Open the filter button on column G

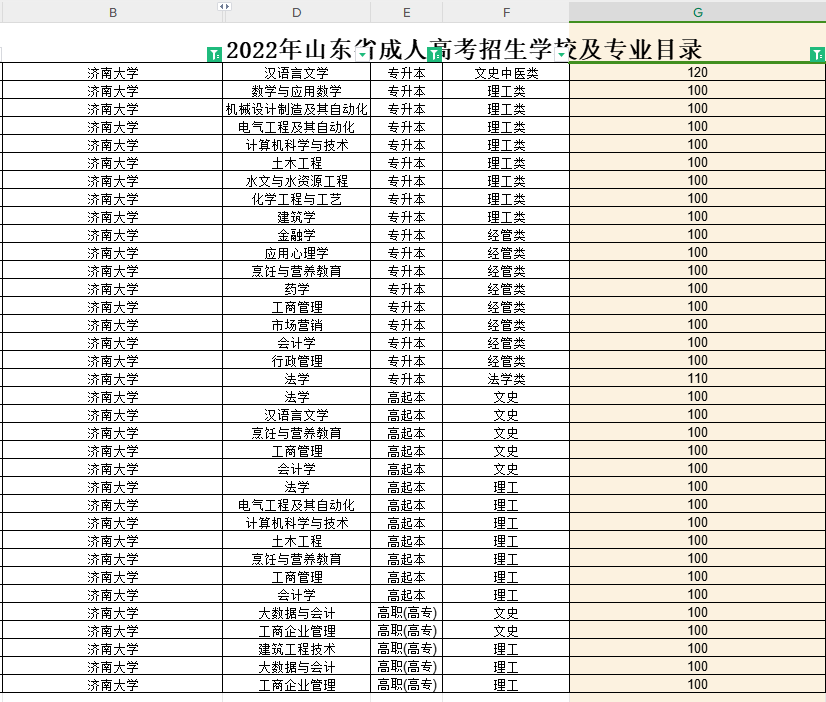click(x=817, y=54)
